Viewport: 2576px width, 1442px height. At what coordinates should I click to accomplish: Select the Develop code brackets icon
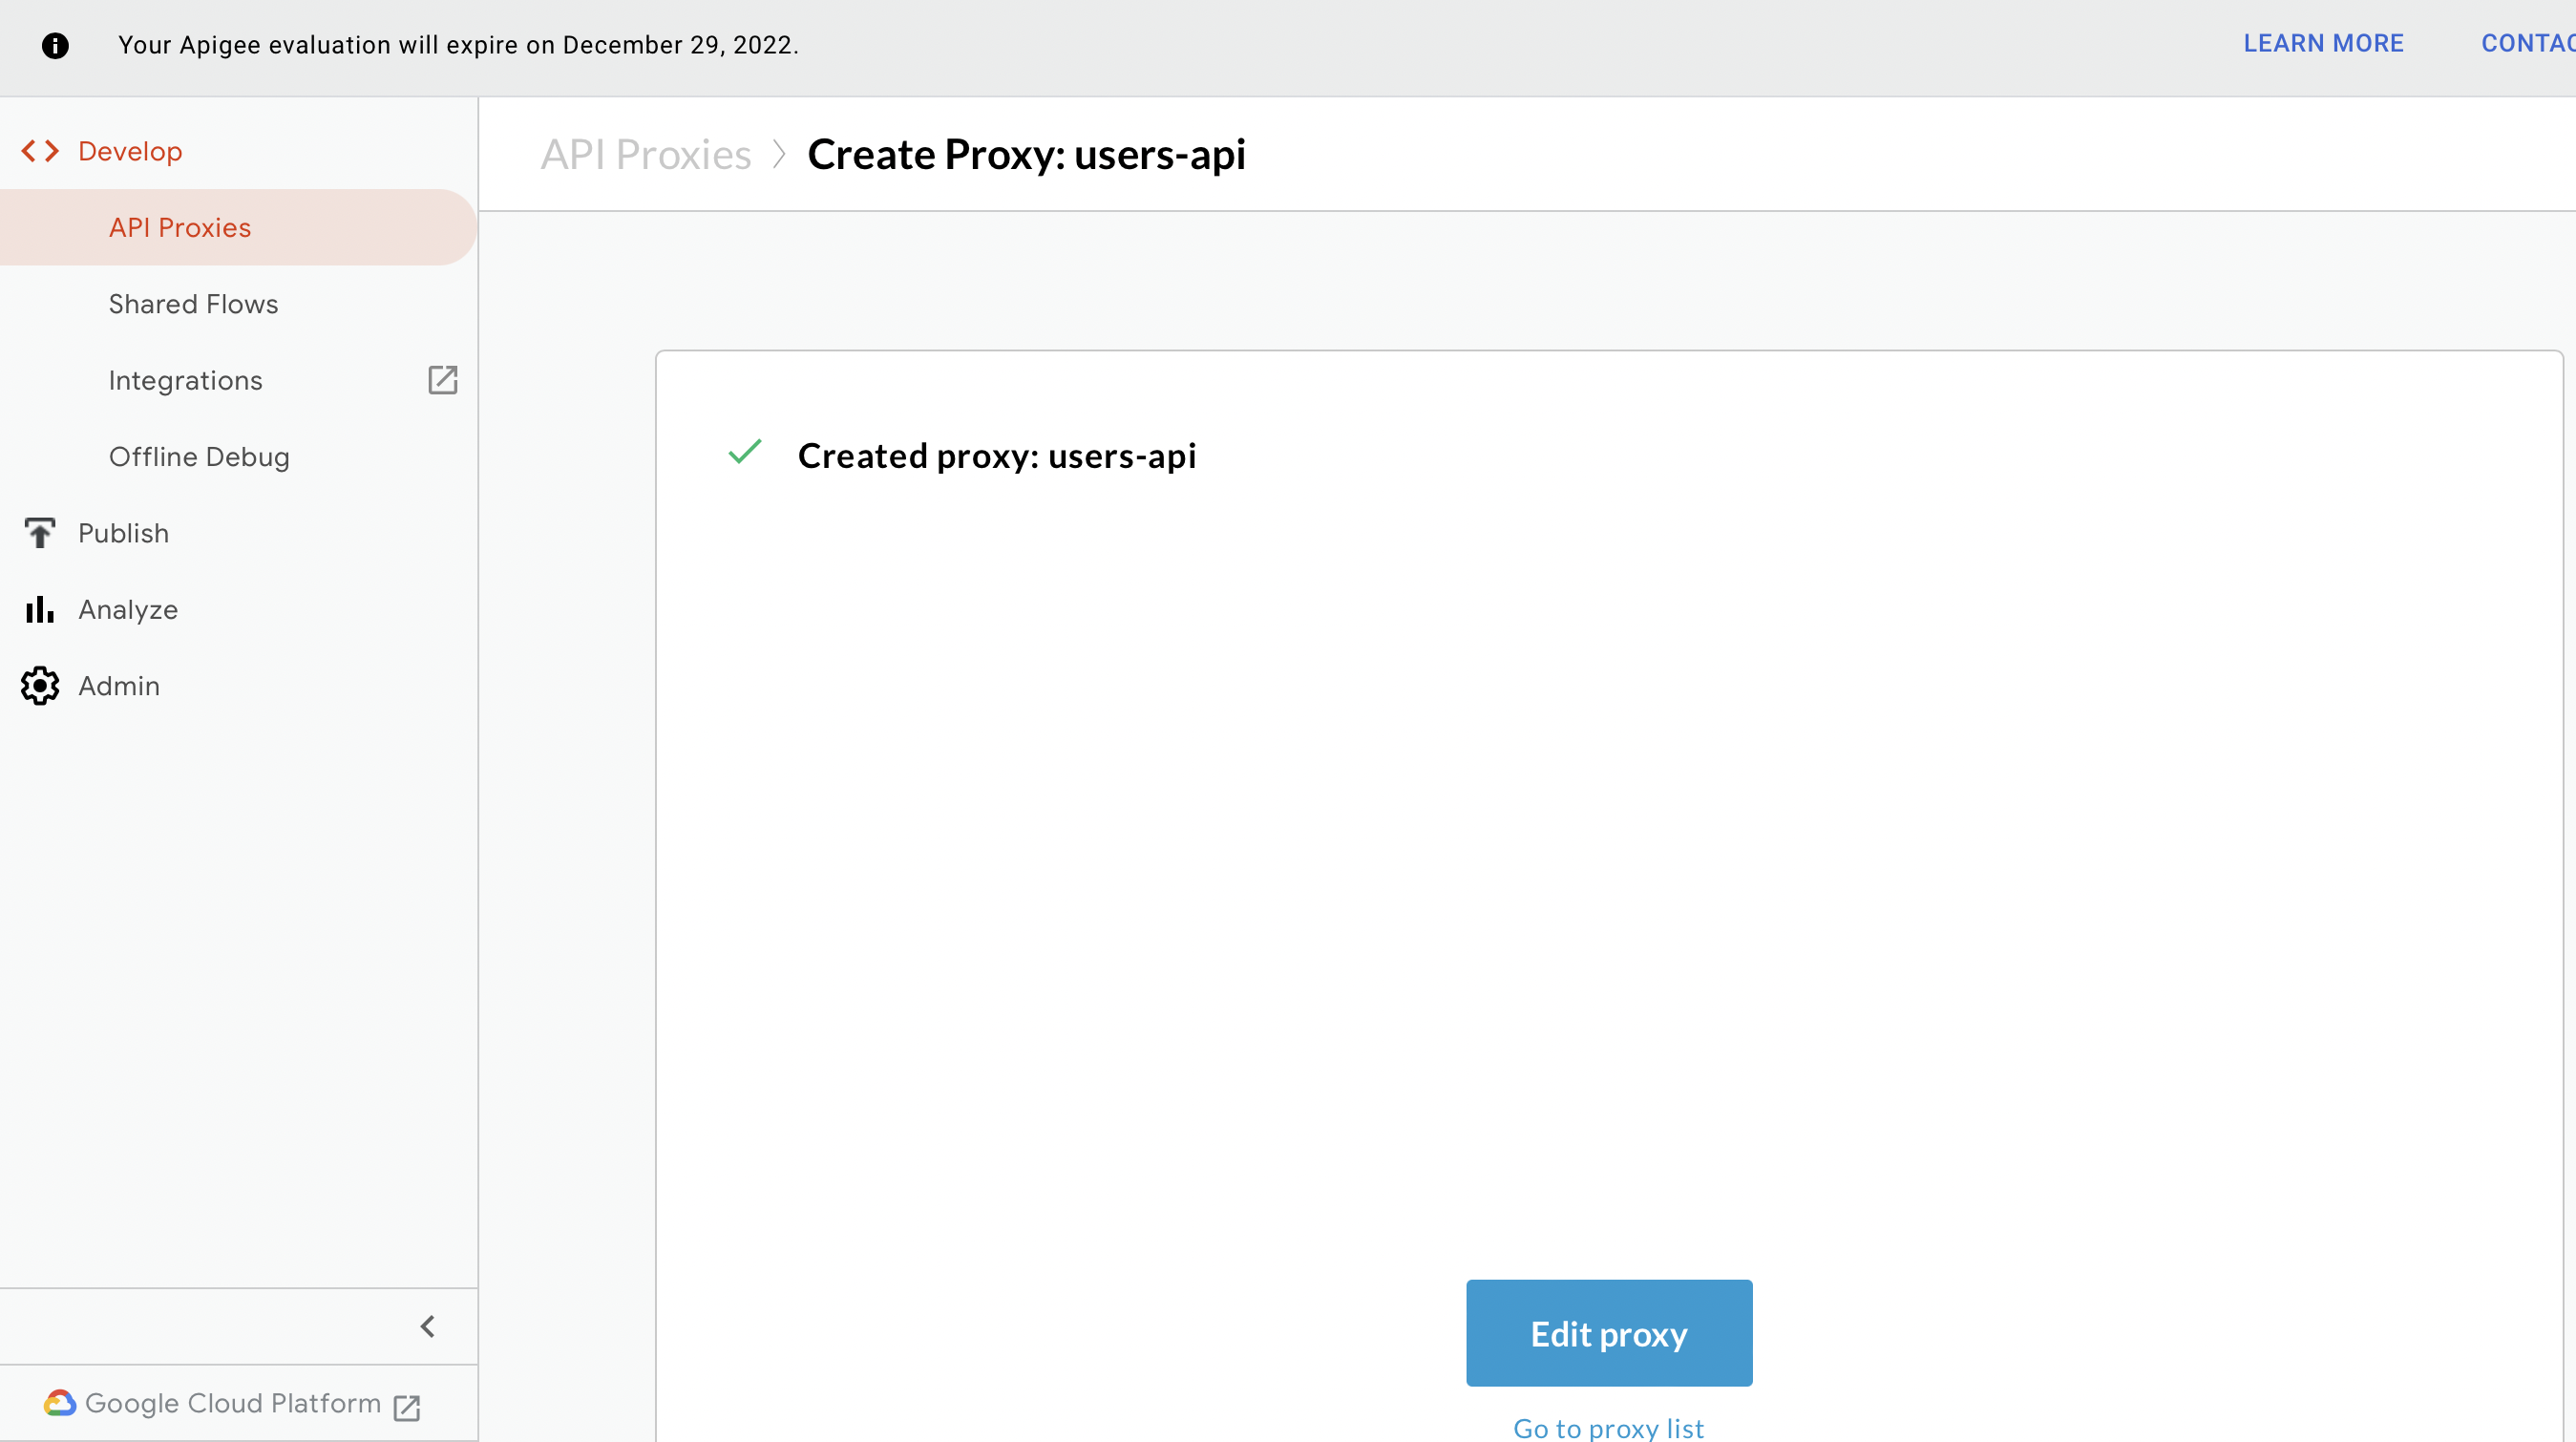(40, 151)
